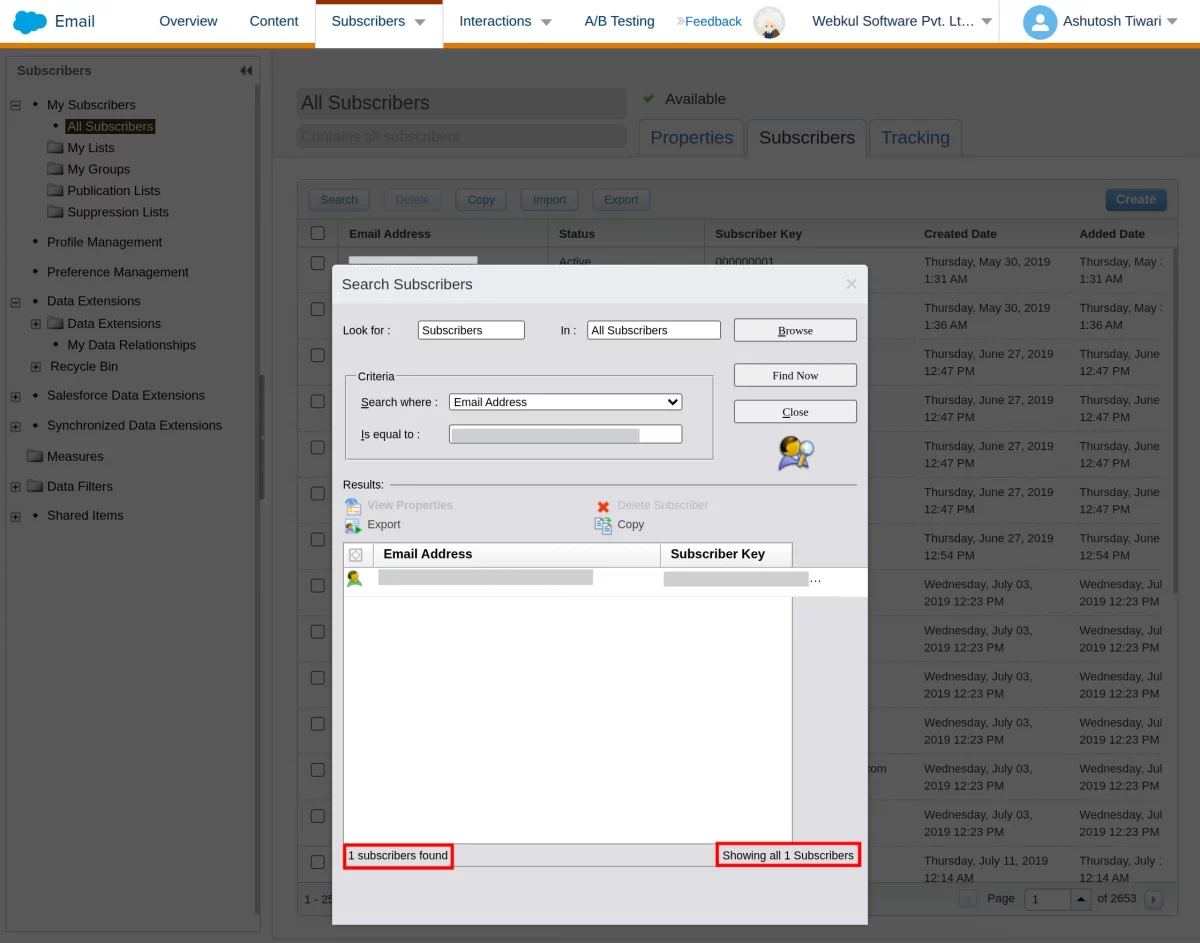Expand the Data Extensions subfolder
The width and height of the screenshot is (1200, 943).
click(36, 324)
